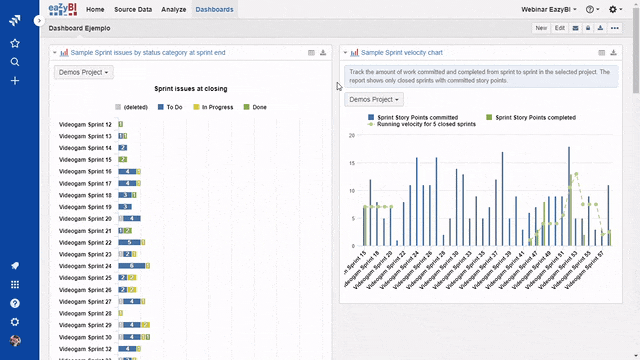The image size is (640, 360).
Task: Click the Videogam Sprint 24 row label
Action: pyautogui.click(x=85, y=266)
